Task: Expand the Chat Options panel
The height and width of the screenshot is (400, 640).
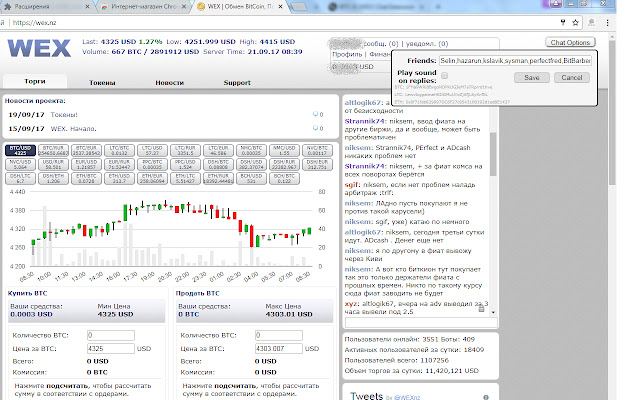Action: (x=569, y=43)
